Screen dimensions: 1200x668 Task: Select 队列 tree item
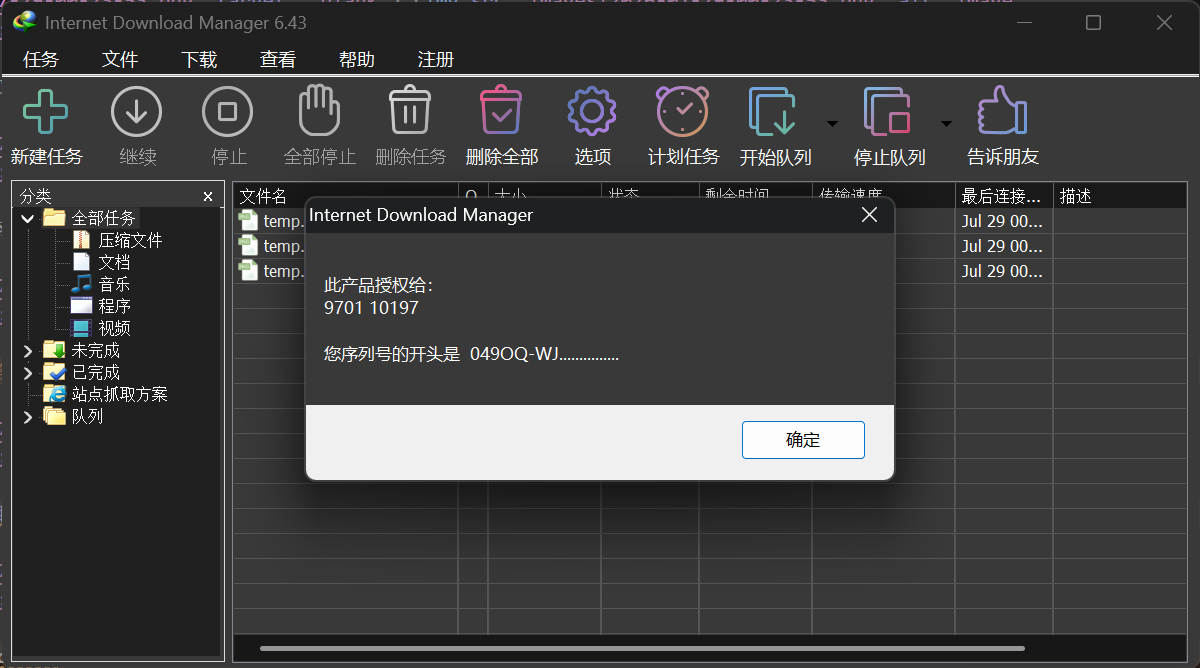click(87, 416)
